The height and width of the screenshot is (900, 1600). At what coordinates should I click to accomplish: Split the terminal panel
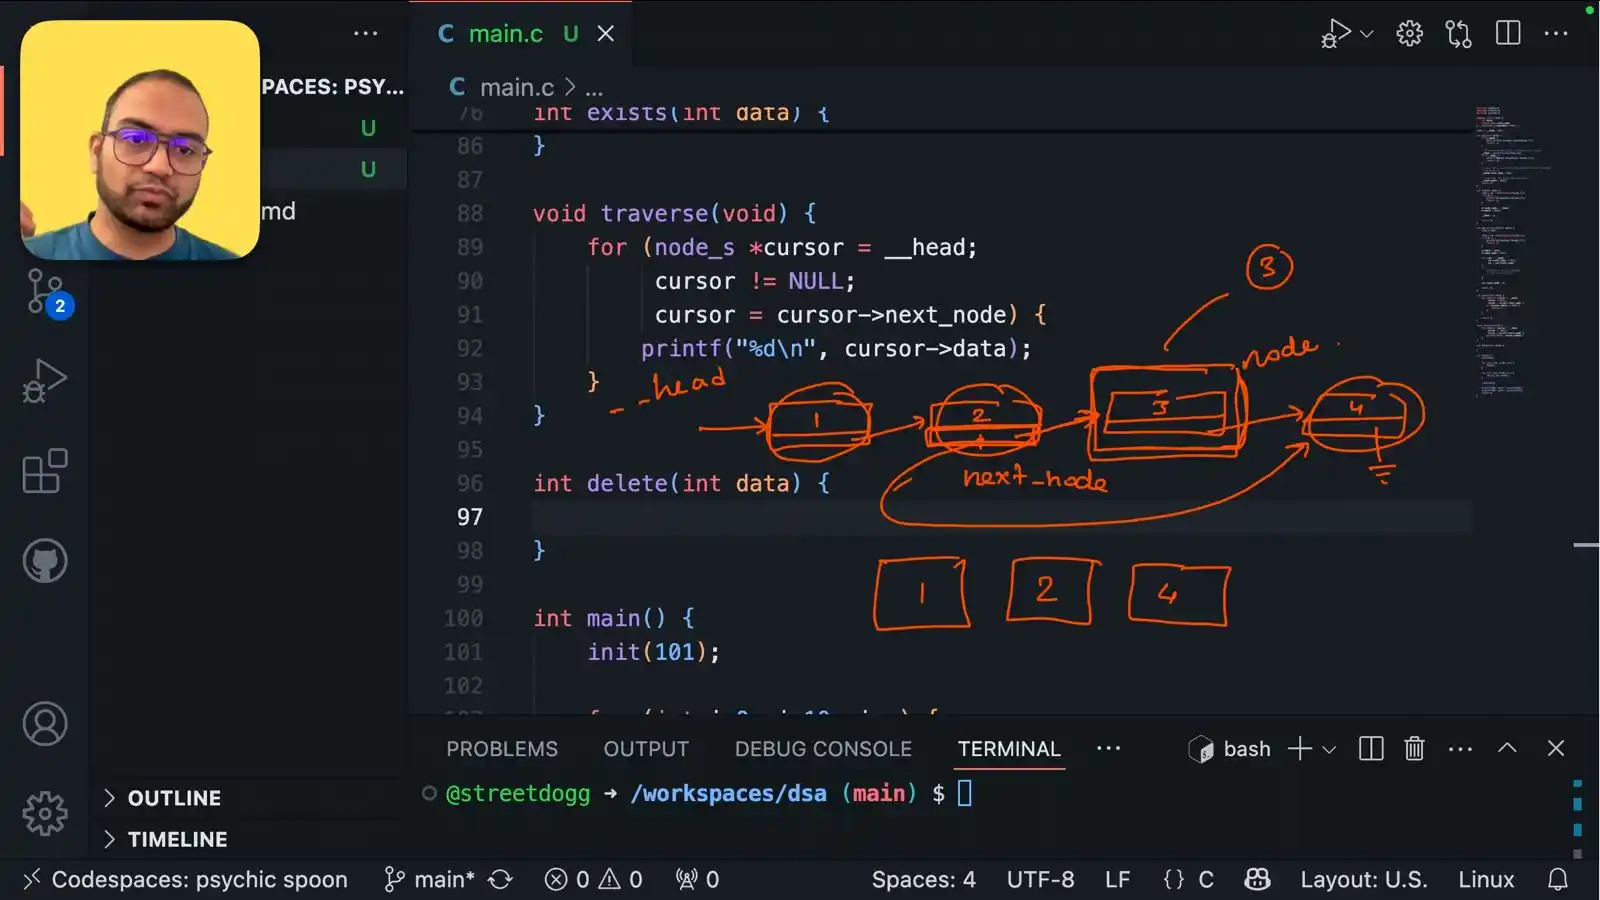pos(1371,749)
